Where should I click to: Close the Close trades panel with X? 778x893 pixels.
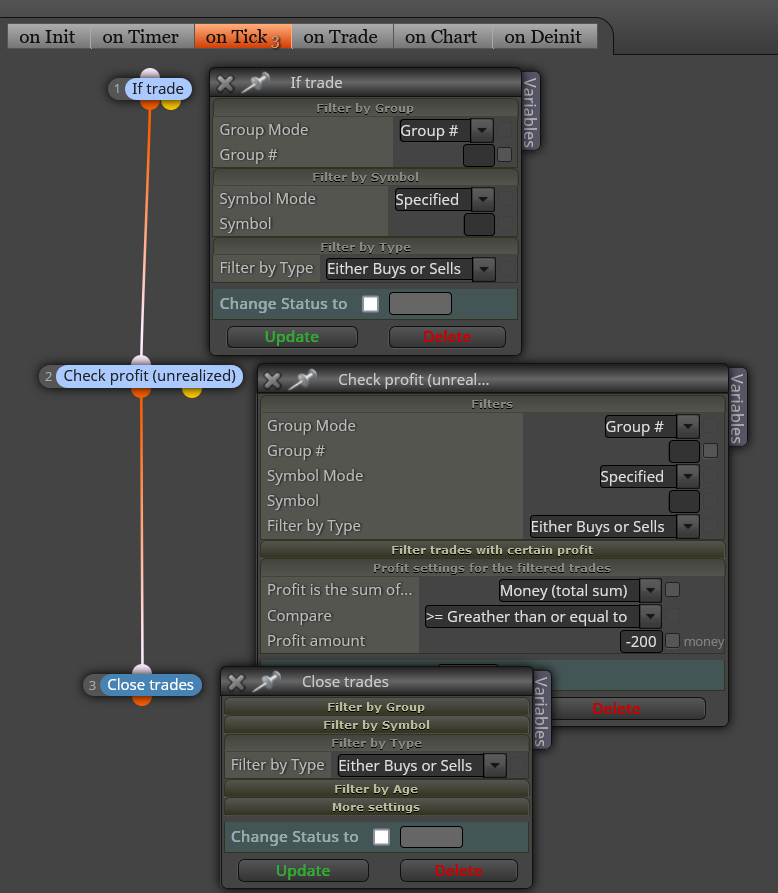tap(236, 682)
